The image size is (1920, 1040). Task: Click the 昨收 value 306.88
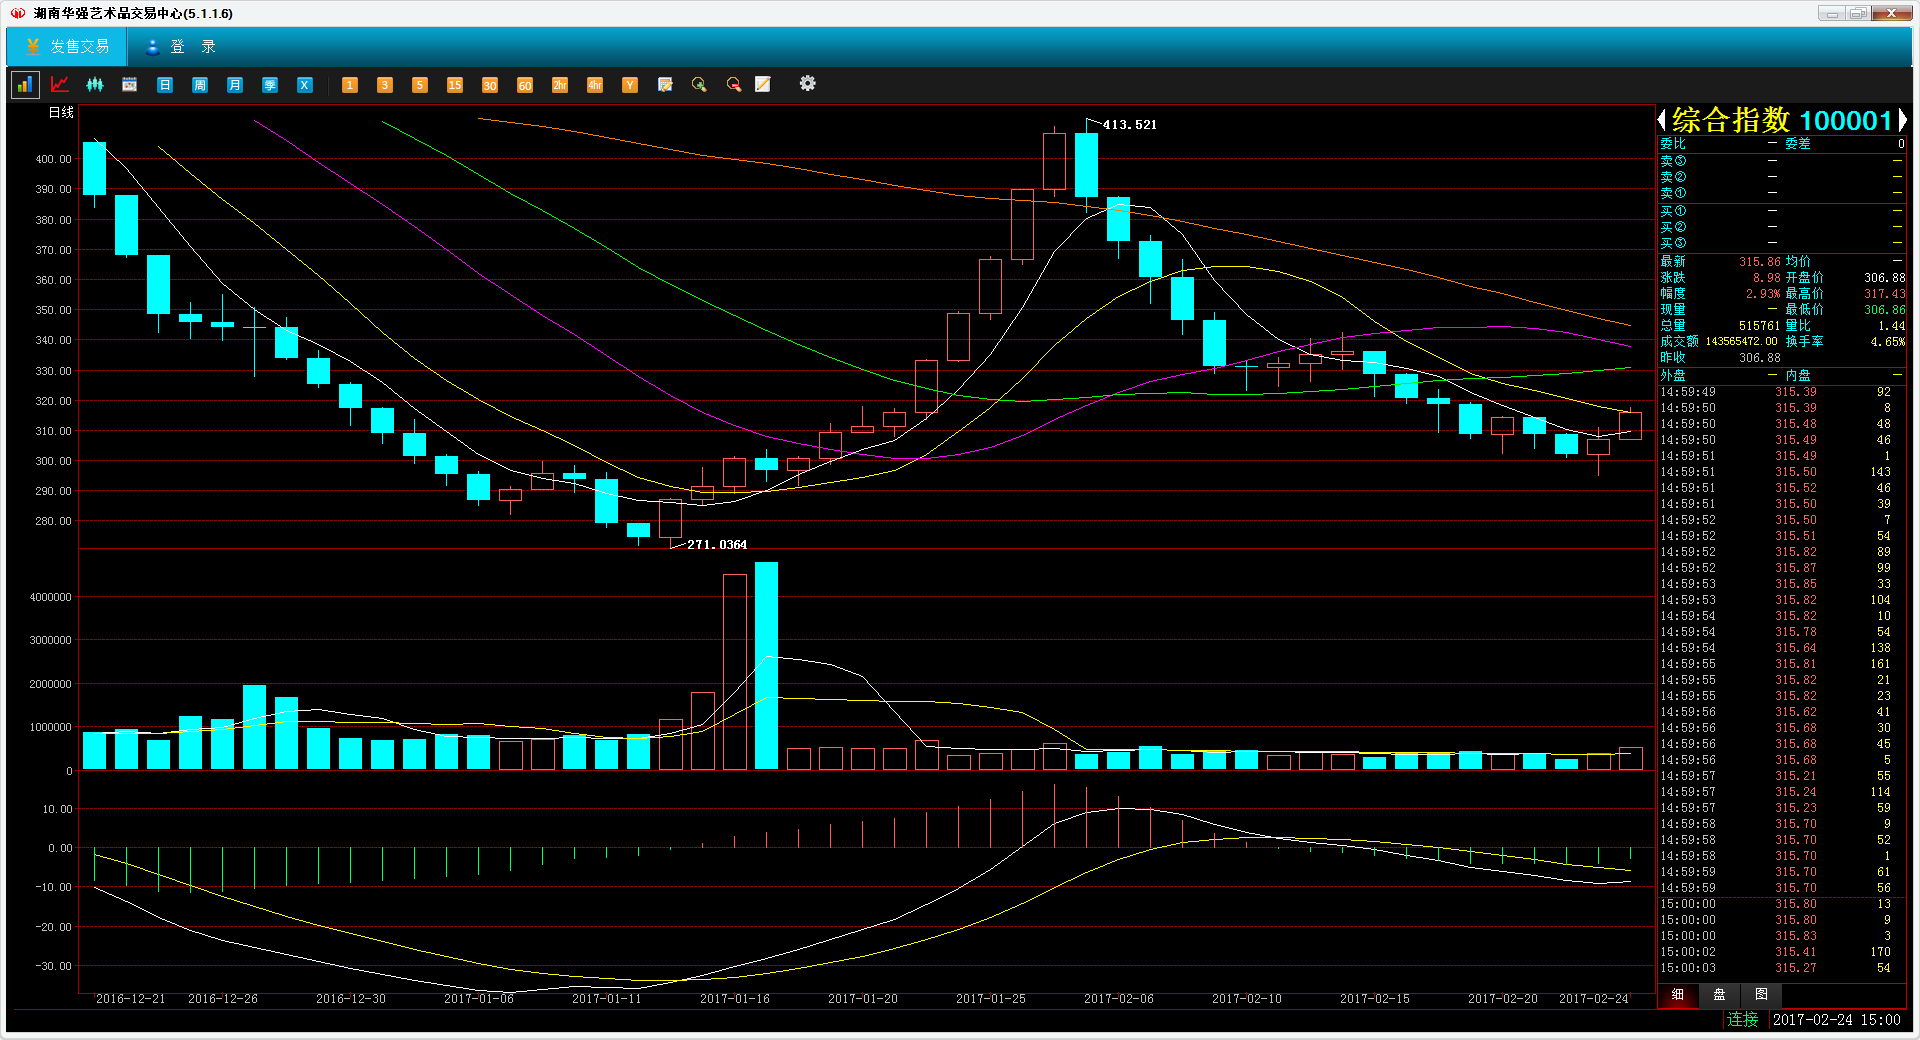click(1759, 358)
